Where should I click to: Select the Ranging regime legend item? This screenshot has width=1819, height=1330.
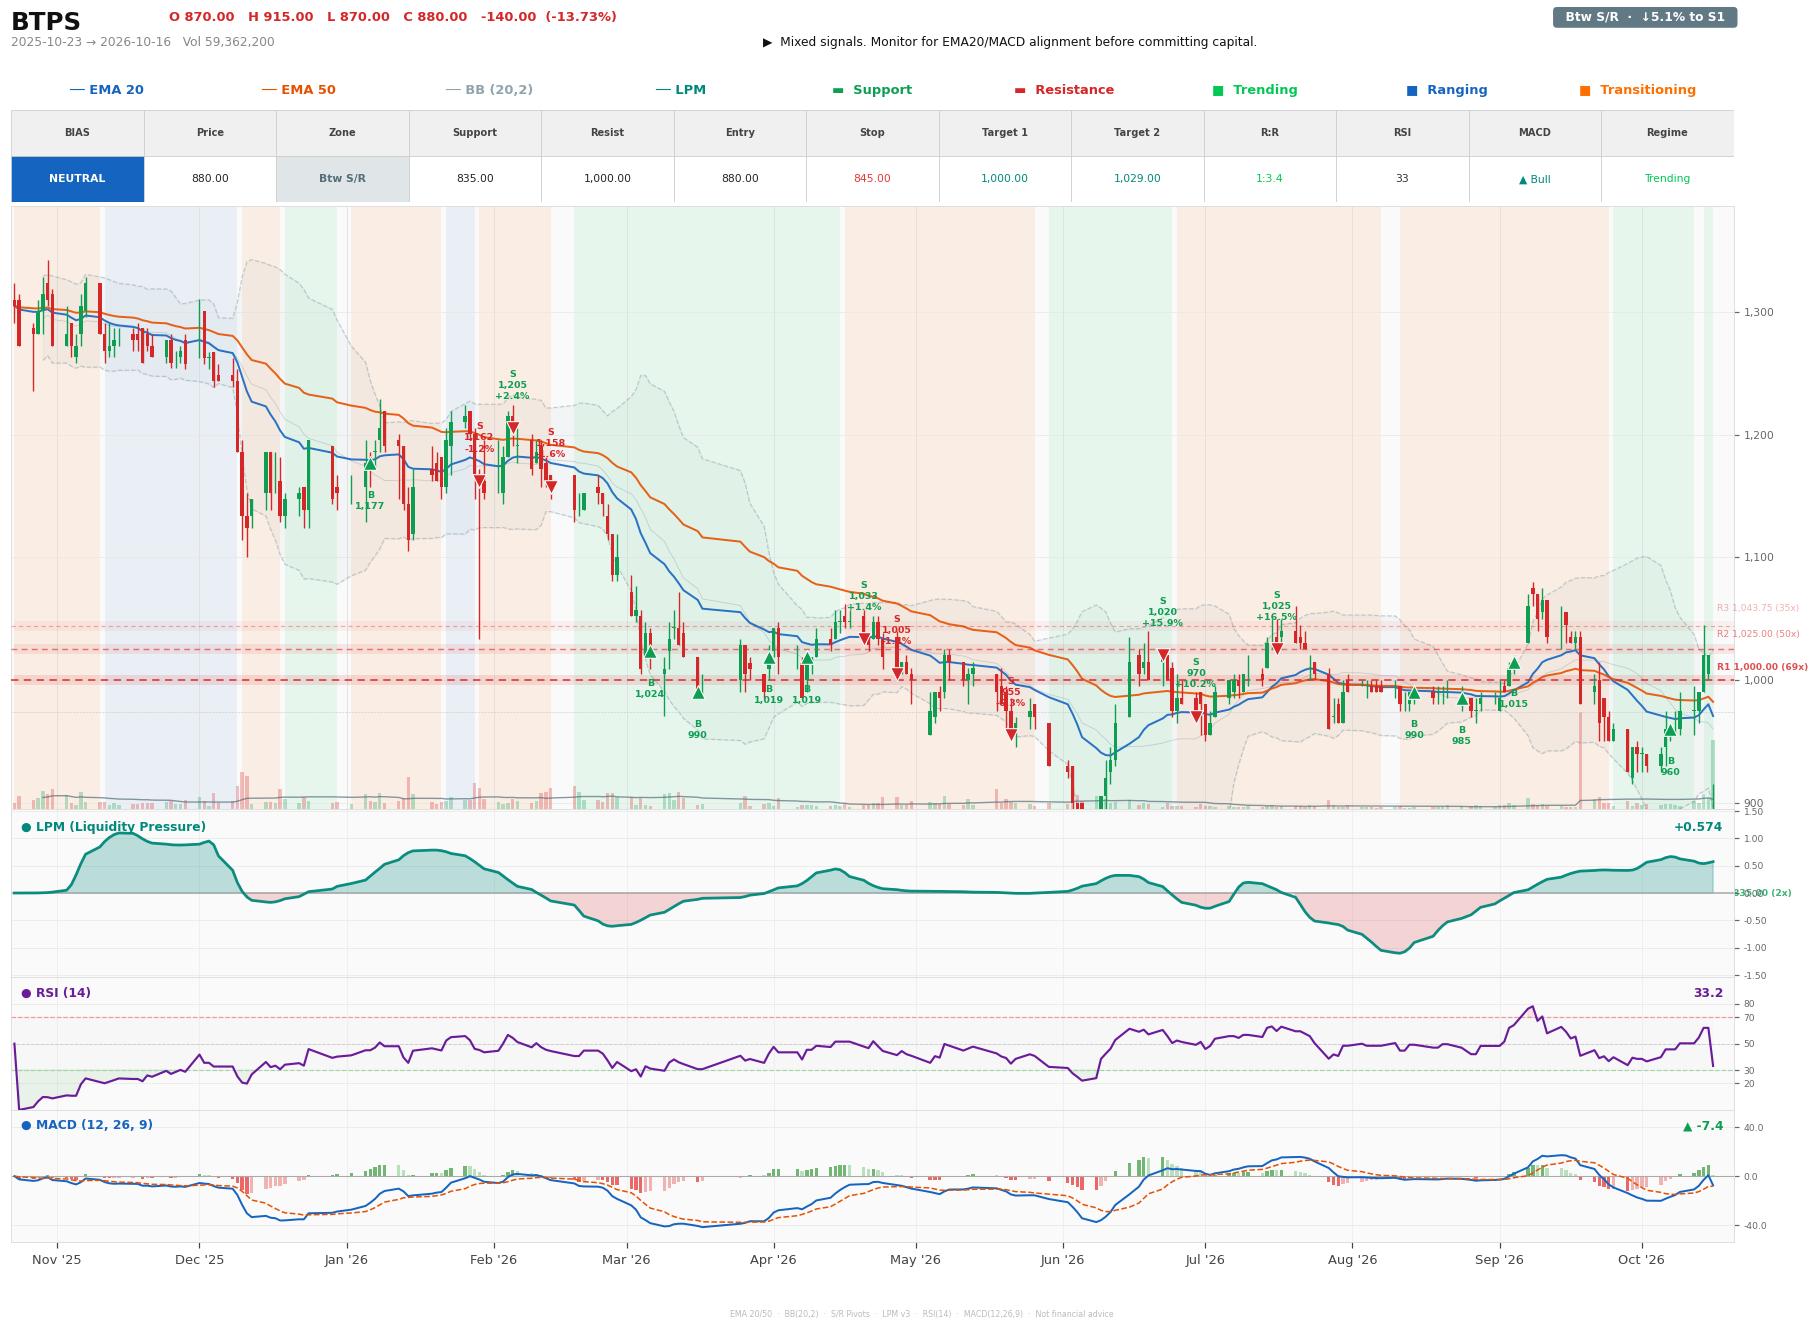pyautogui.click(x=1447, y=90)
